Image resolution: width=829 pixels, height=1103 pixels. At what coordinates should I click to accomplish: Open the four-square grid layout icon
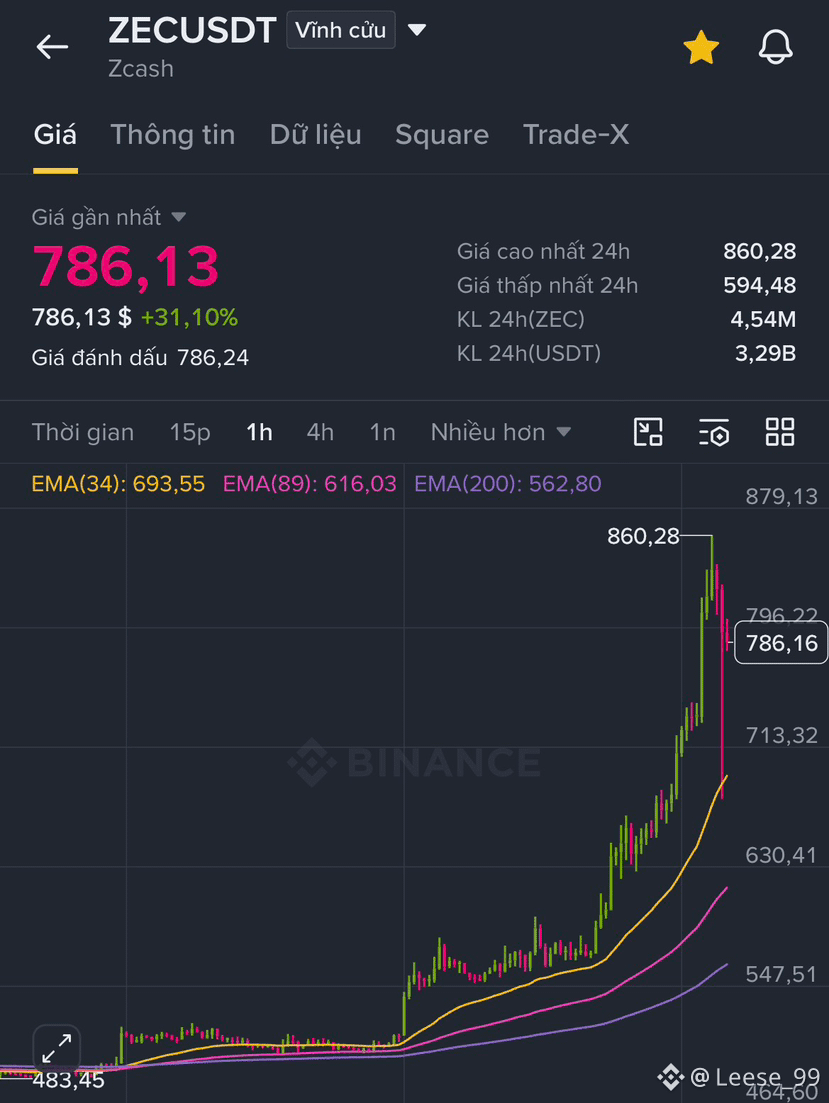[780, 432]
